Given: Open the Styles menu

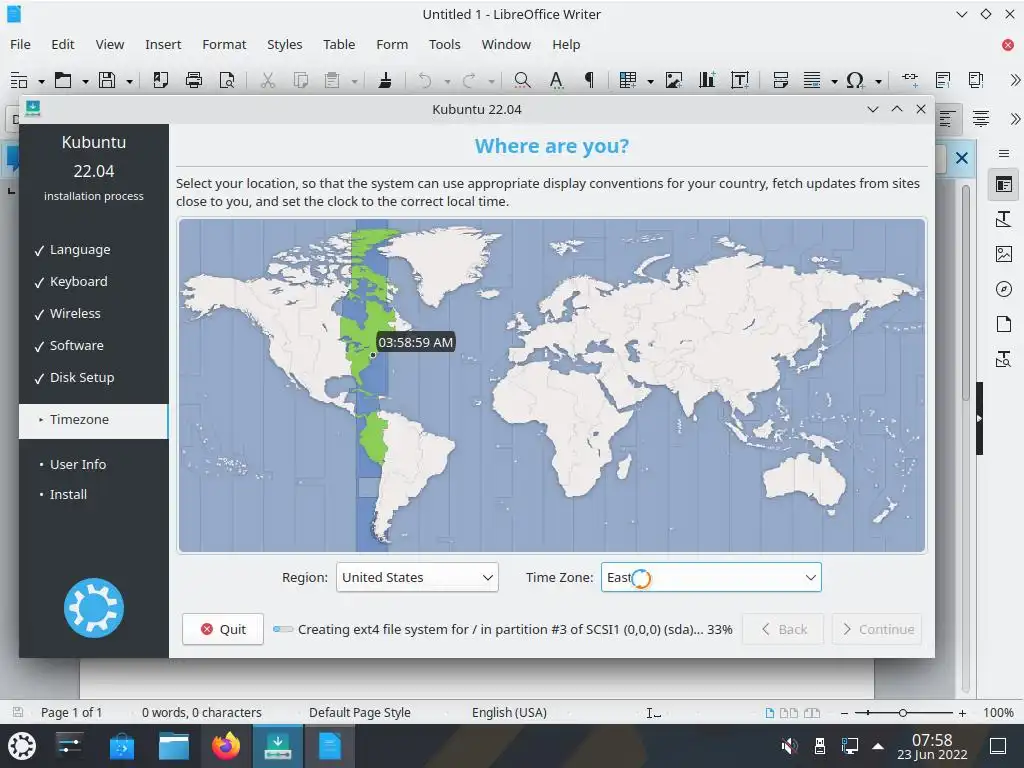Looking at the screenshot, I should 285,44.
